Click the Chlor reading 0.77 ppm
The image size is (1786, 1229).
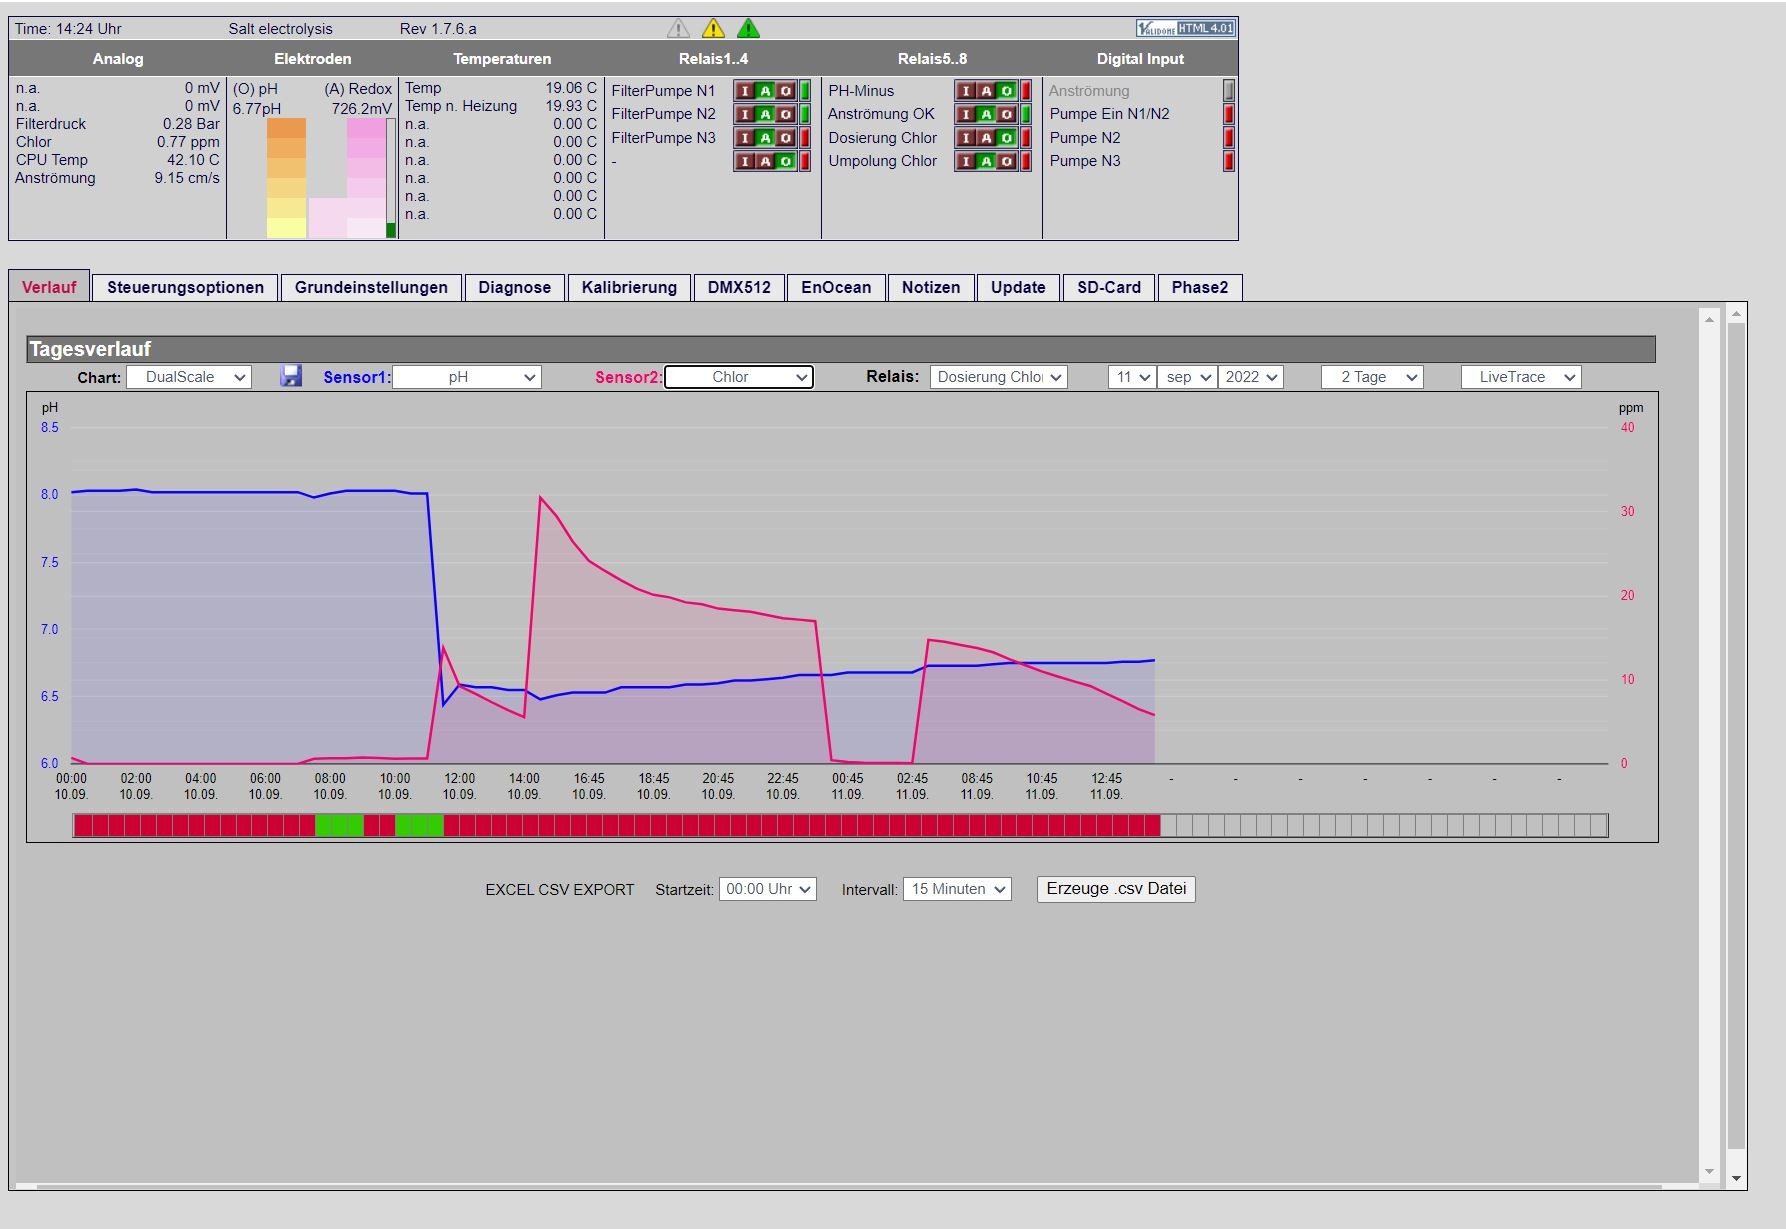(188, 142)
